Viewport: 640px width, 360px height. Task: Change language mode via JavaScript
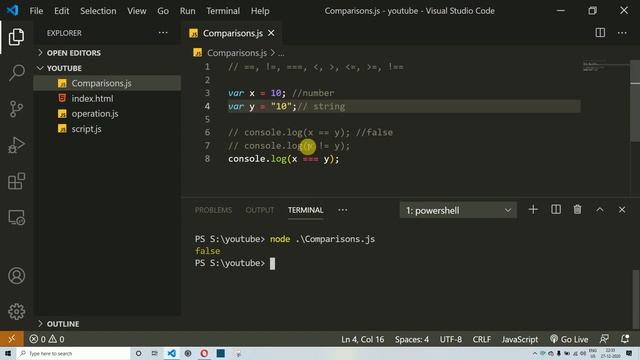[520, 339]
